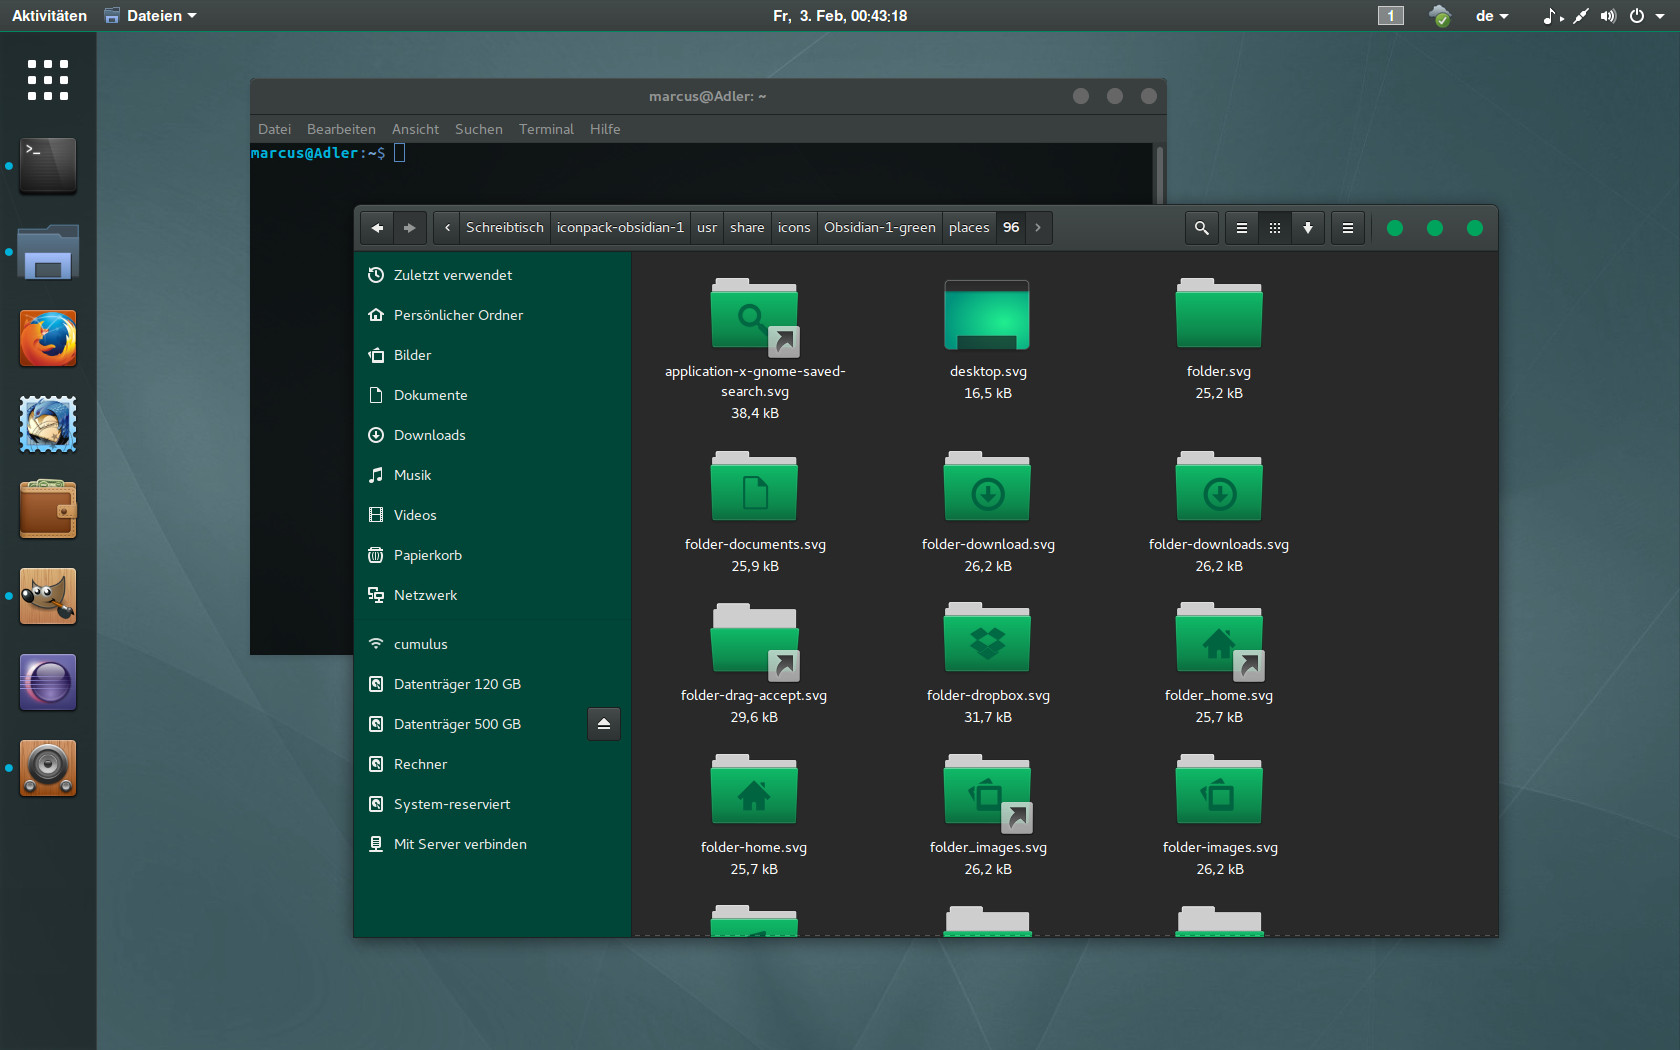Navigate to Schreibtisch in path bar
The width and height of the screenshot is (1680, 1050).
tap(505, 228)
